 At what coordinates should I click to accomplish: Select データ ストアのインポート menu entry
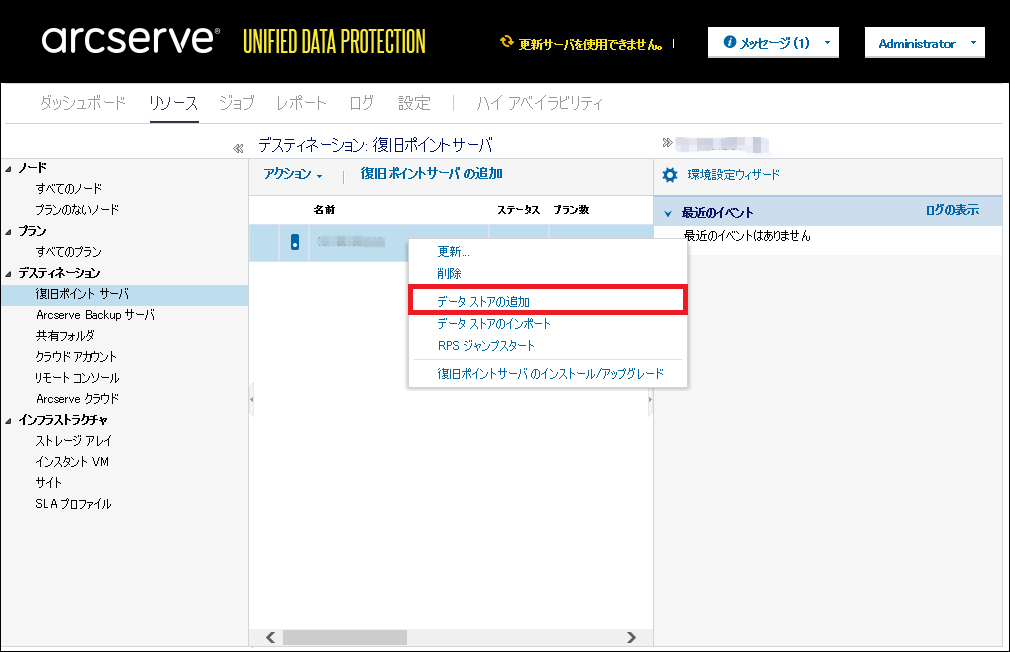click(494, 323)
